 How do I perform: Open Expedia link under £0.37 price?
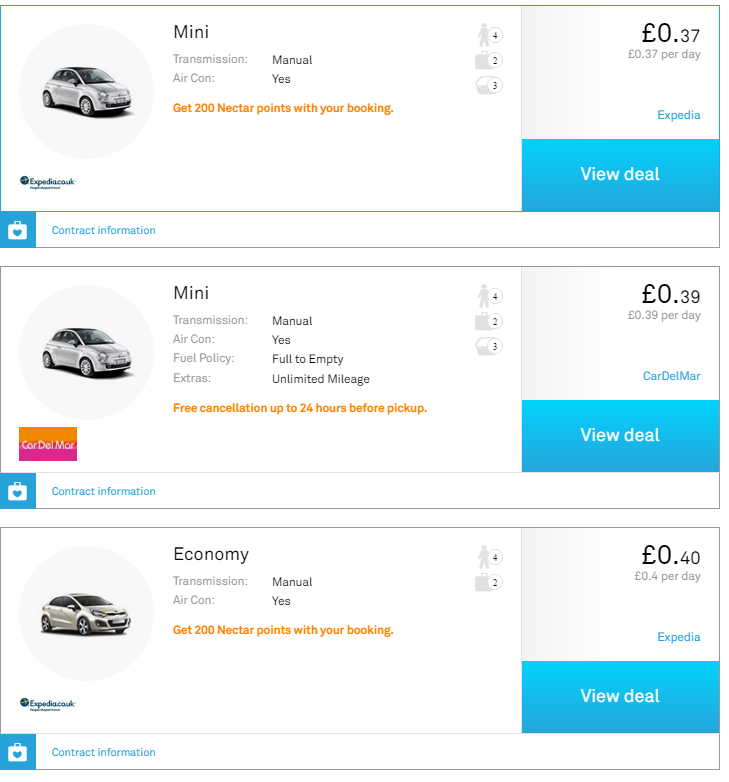[679, 115]
